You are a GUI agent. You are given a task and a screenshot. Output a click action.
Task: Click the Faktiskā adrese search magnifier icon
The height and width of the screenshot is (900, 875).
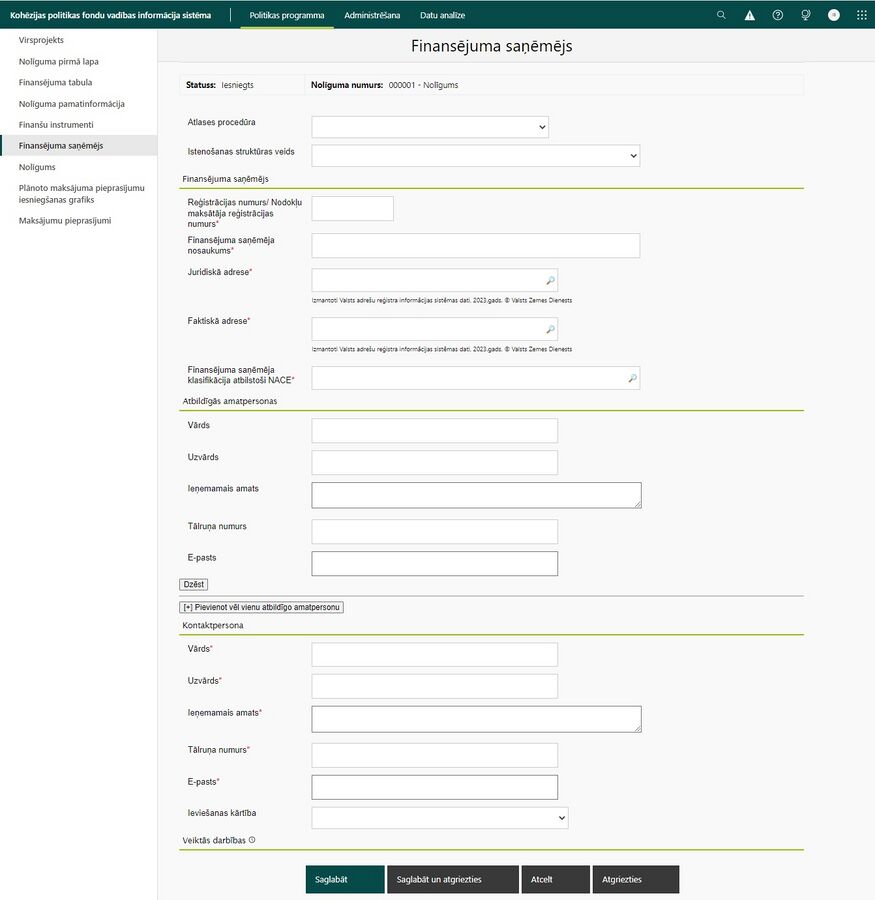(x=550, y=329)
